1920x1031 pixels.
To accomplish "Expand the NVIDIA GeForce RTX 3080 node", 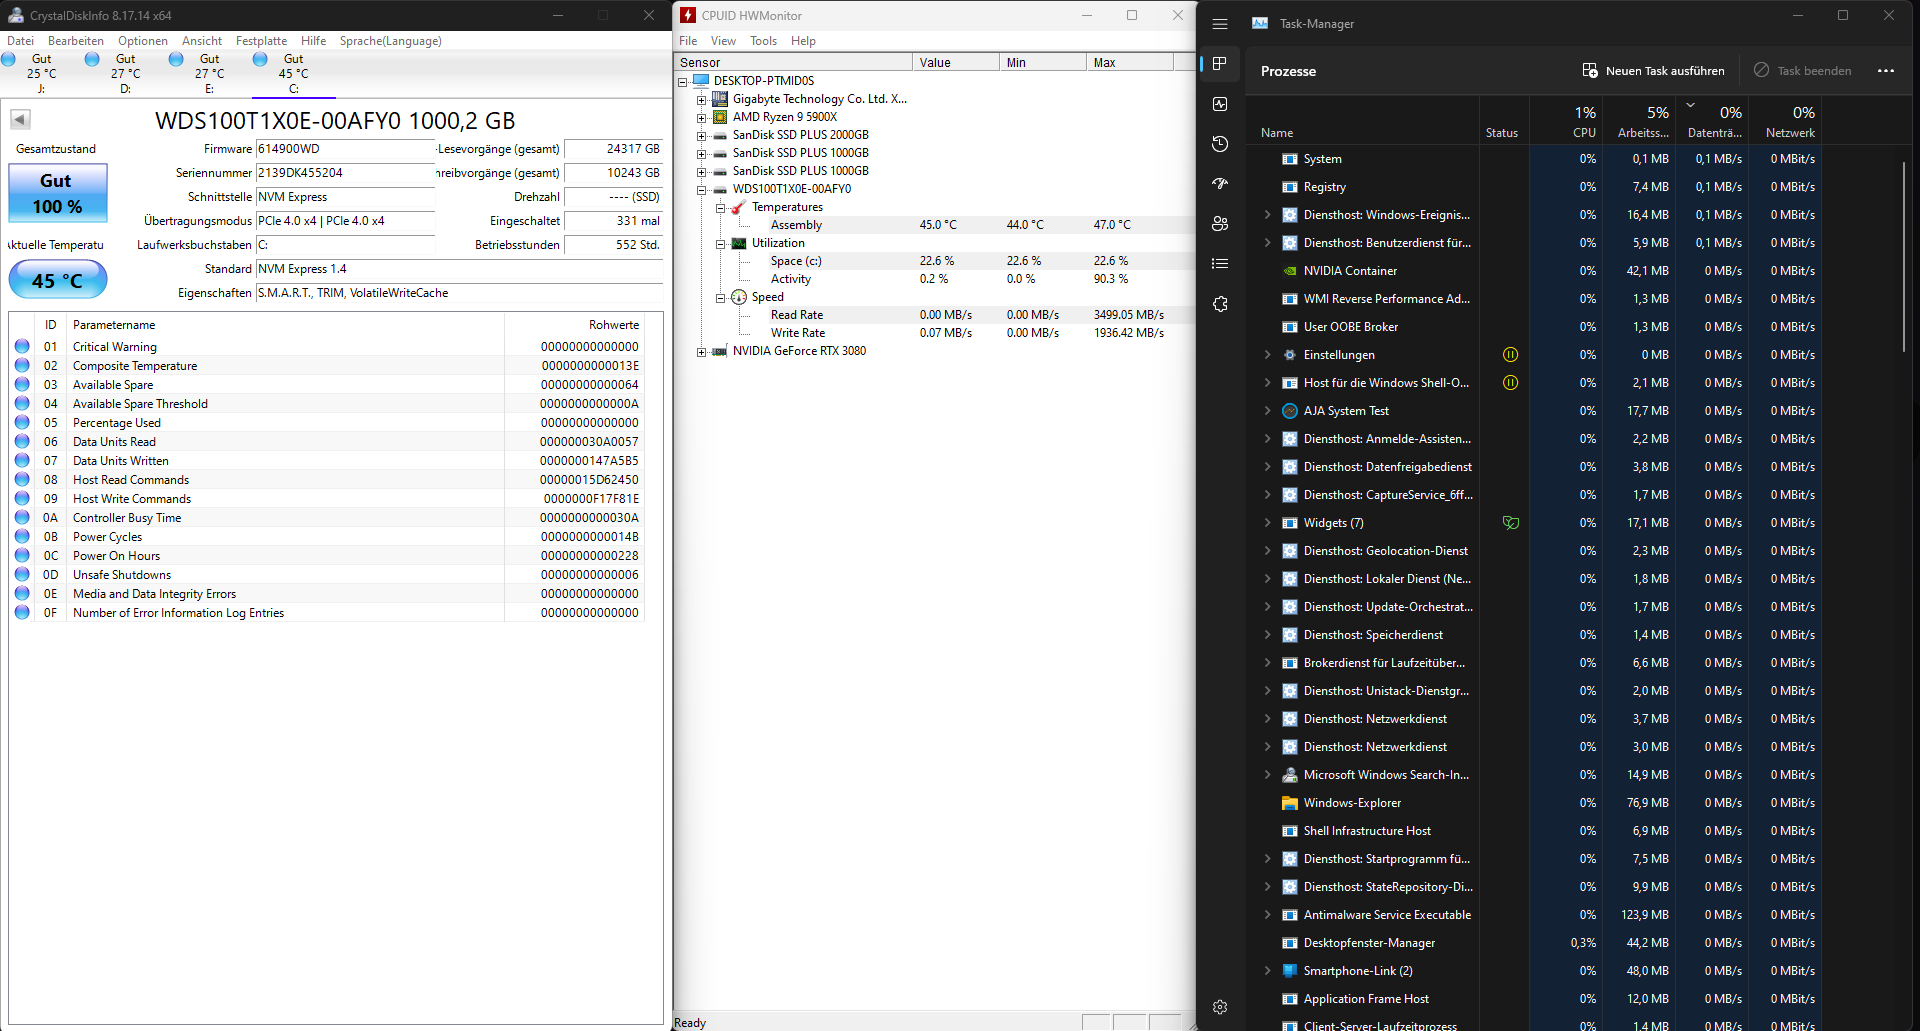I will (702, 352).
